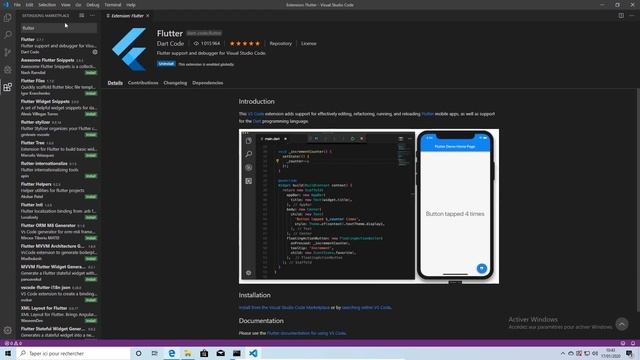Open Task View on the taskbar
This screenshot has width=640, height=360.
click(155, 353)
